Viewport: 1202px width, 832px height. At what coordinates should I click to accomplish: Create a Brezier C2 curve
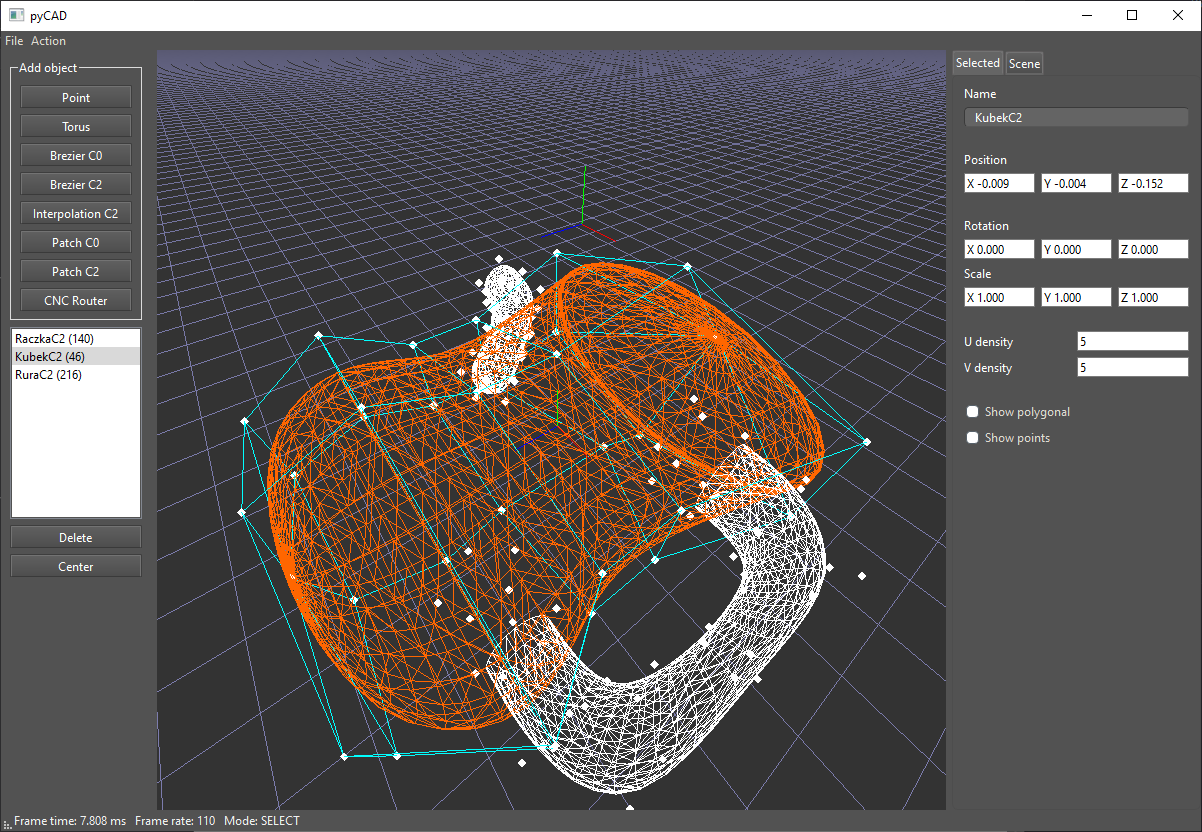75,184
